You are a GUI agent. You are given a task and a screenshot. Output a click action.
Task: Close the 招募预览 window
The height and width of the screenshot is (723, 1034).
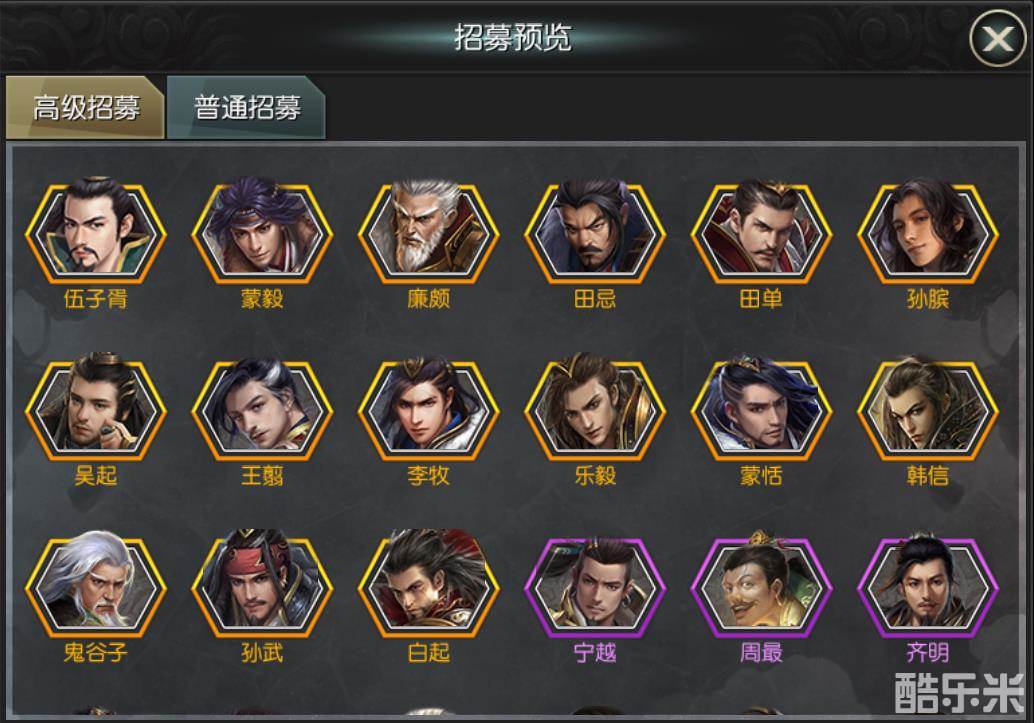(997, 38)
